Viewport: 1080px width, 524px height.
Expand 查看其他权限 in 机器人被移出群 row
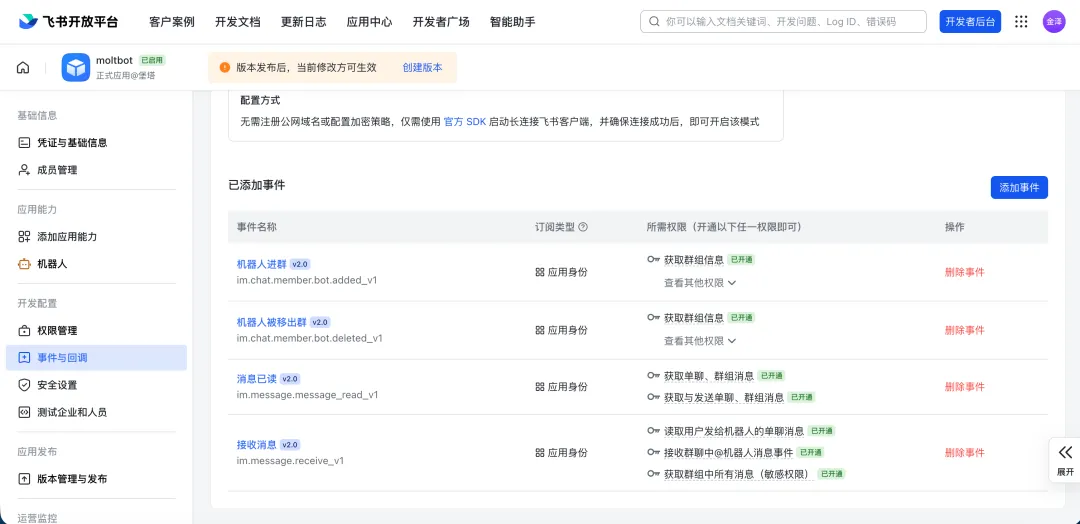pyautogui.click(x=700, y=340)
